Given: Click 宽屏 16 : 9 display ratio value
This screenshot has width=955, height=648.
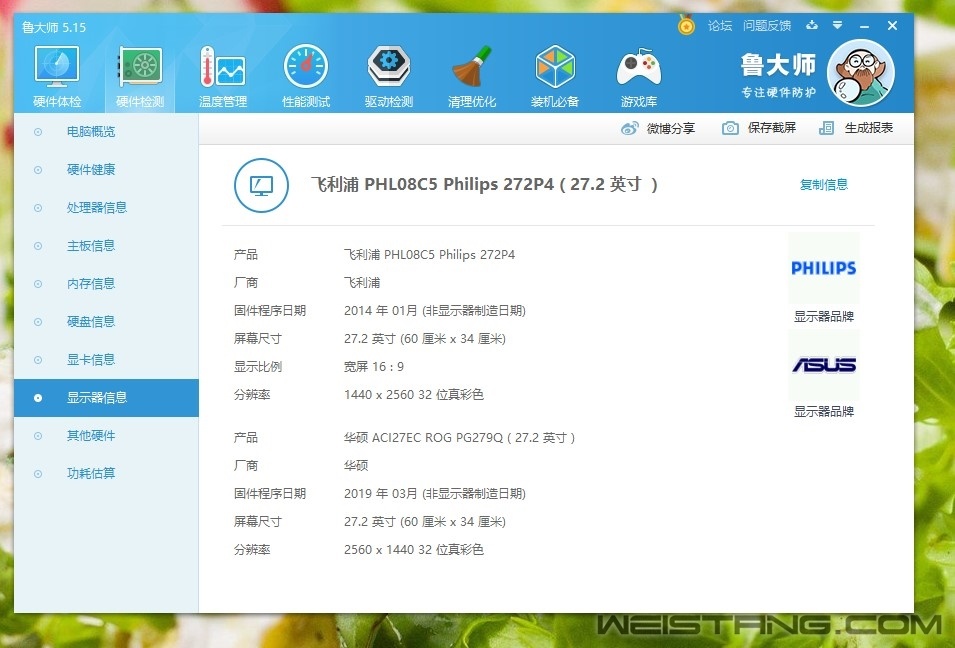Looking at the screenshot, I should pos(374,367).
